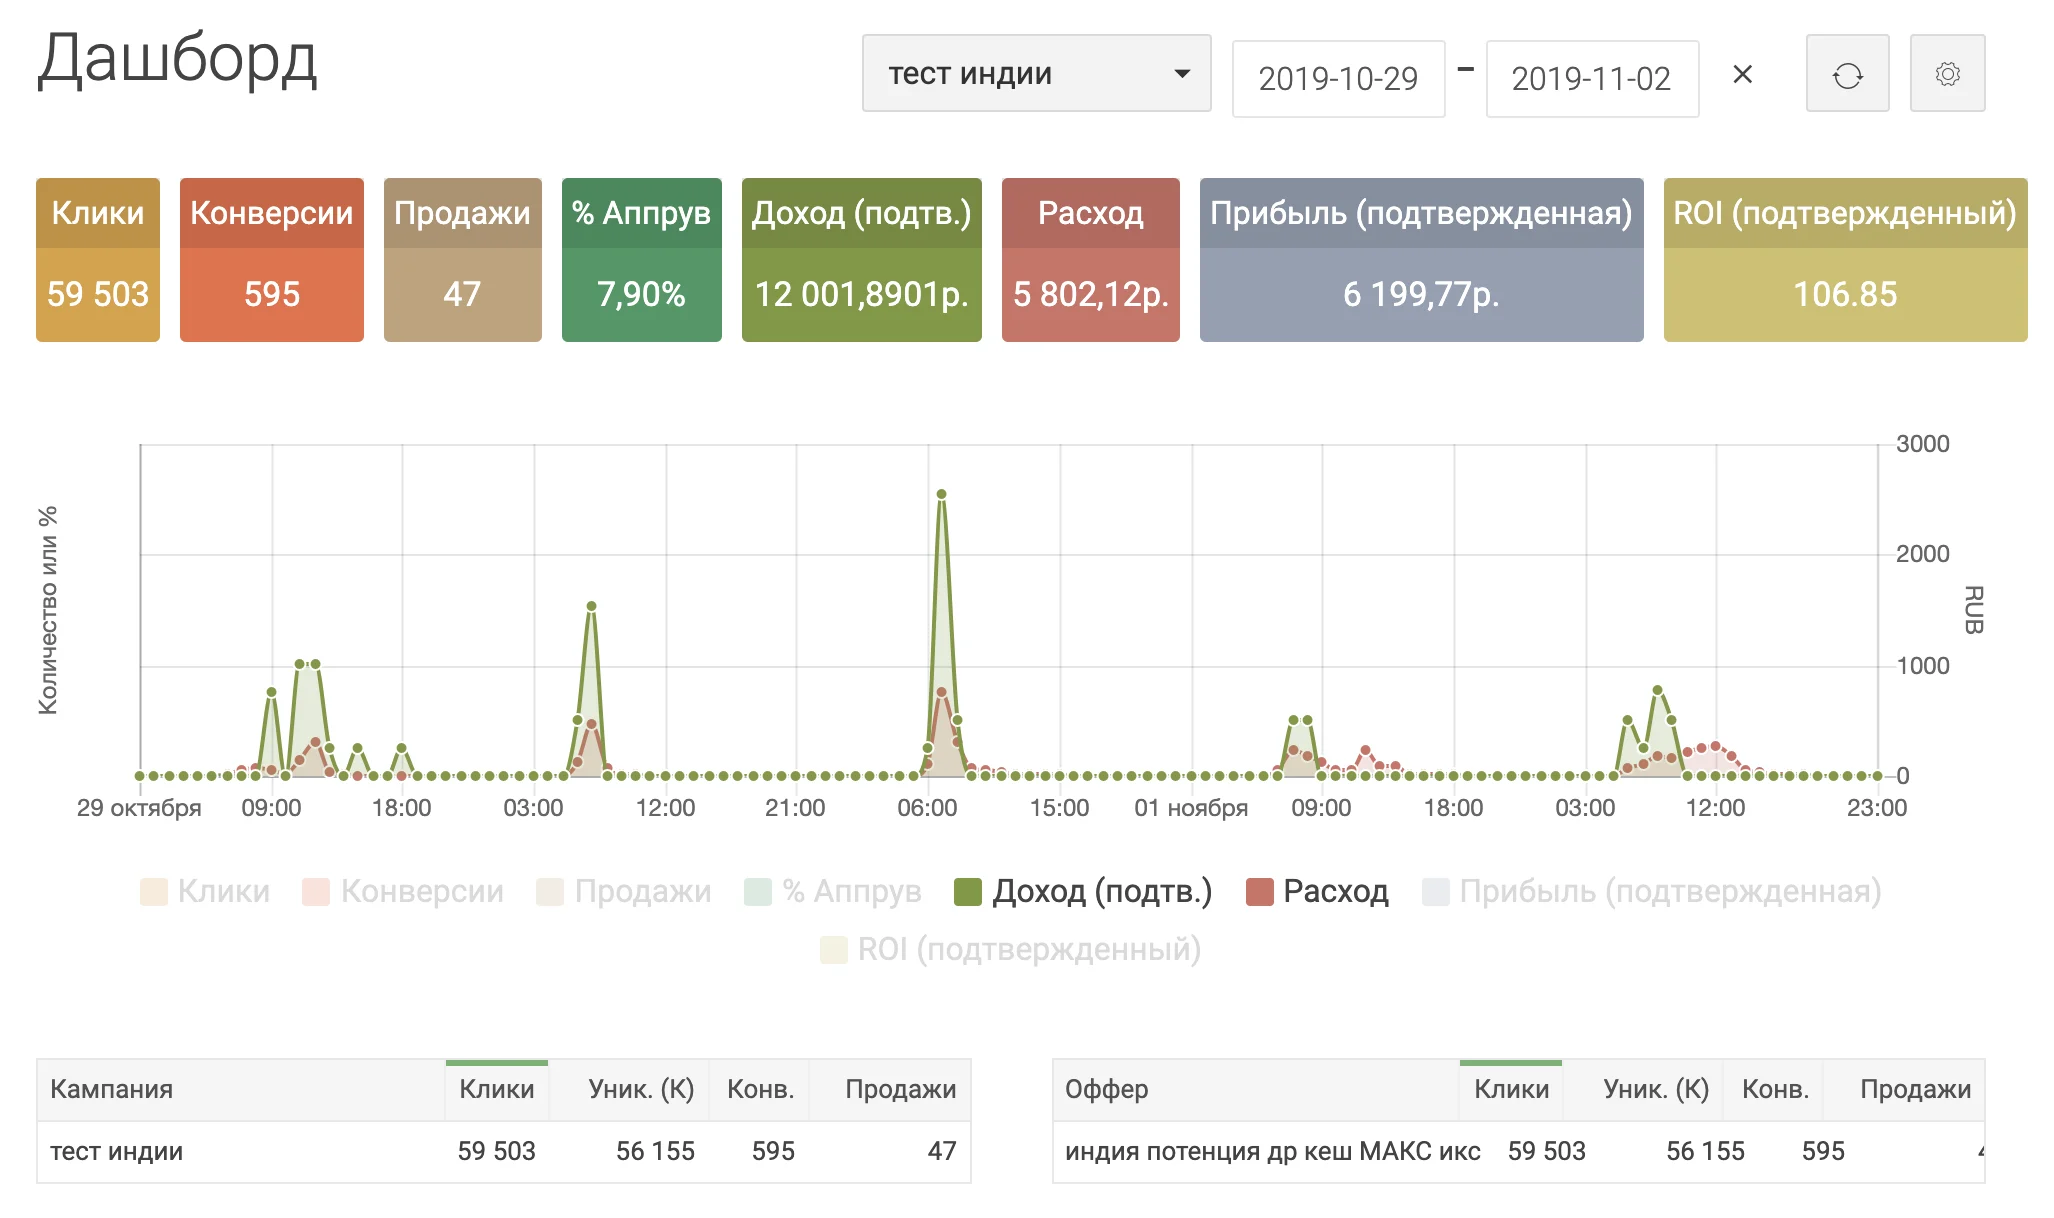Open the тест индии campaign selector
The height and width of the screenshot is (1218, 2054).
click(x=1036, y=74)
